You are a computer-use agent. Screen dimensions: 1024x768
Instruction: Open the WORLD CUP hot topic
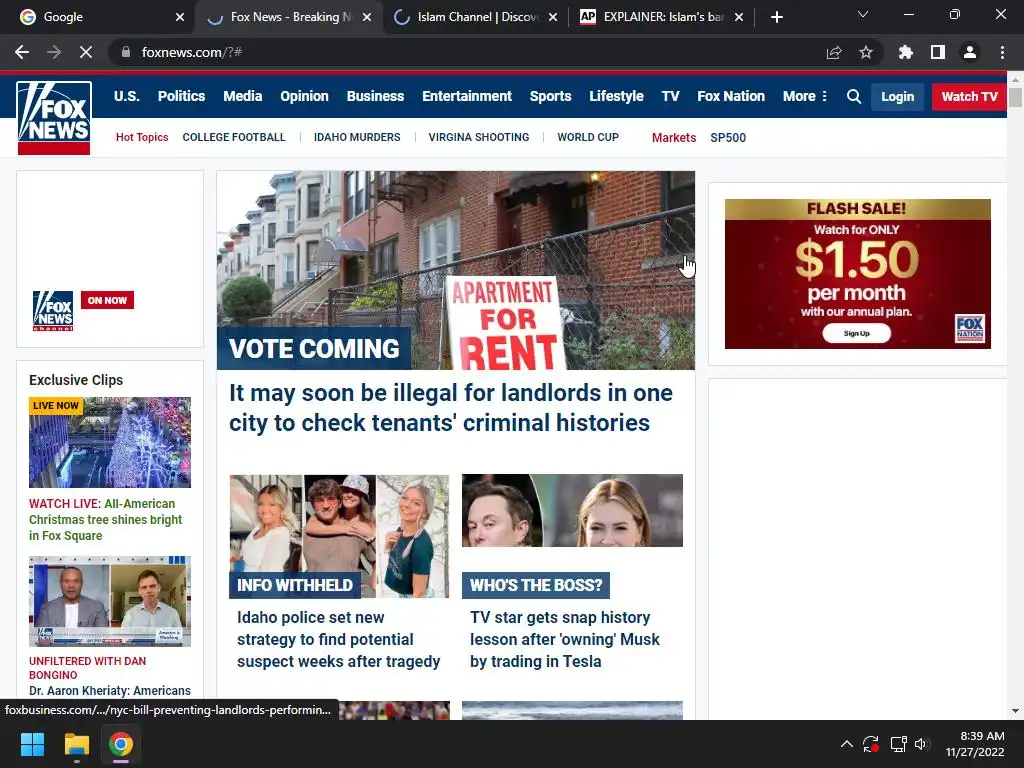coord(588,137)
